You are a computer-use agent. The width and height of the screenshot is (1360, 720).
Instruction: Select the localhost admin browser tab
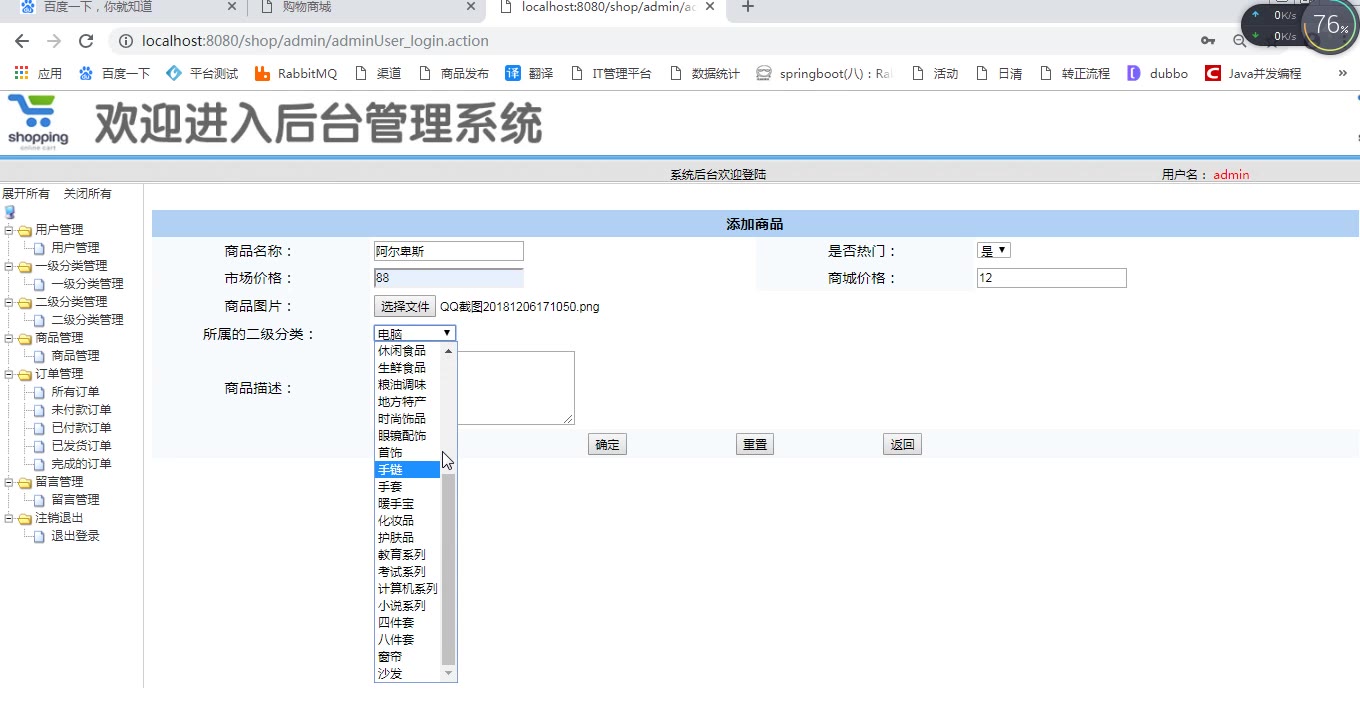608,7
